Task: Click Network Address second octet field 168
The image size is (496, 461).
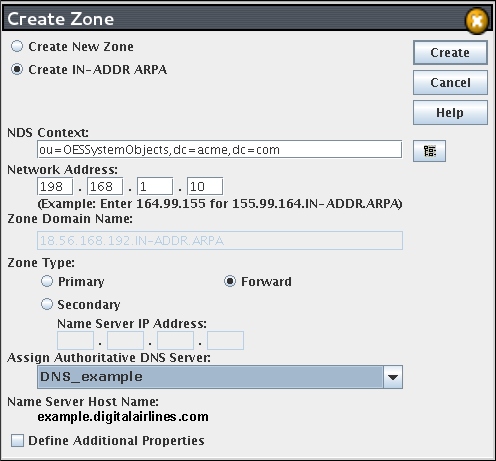Action: (105, 186)
